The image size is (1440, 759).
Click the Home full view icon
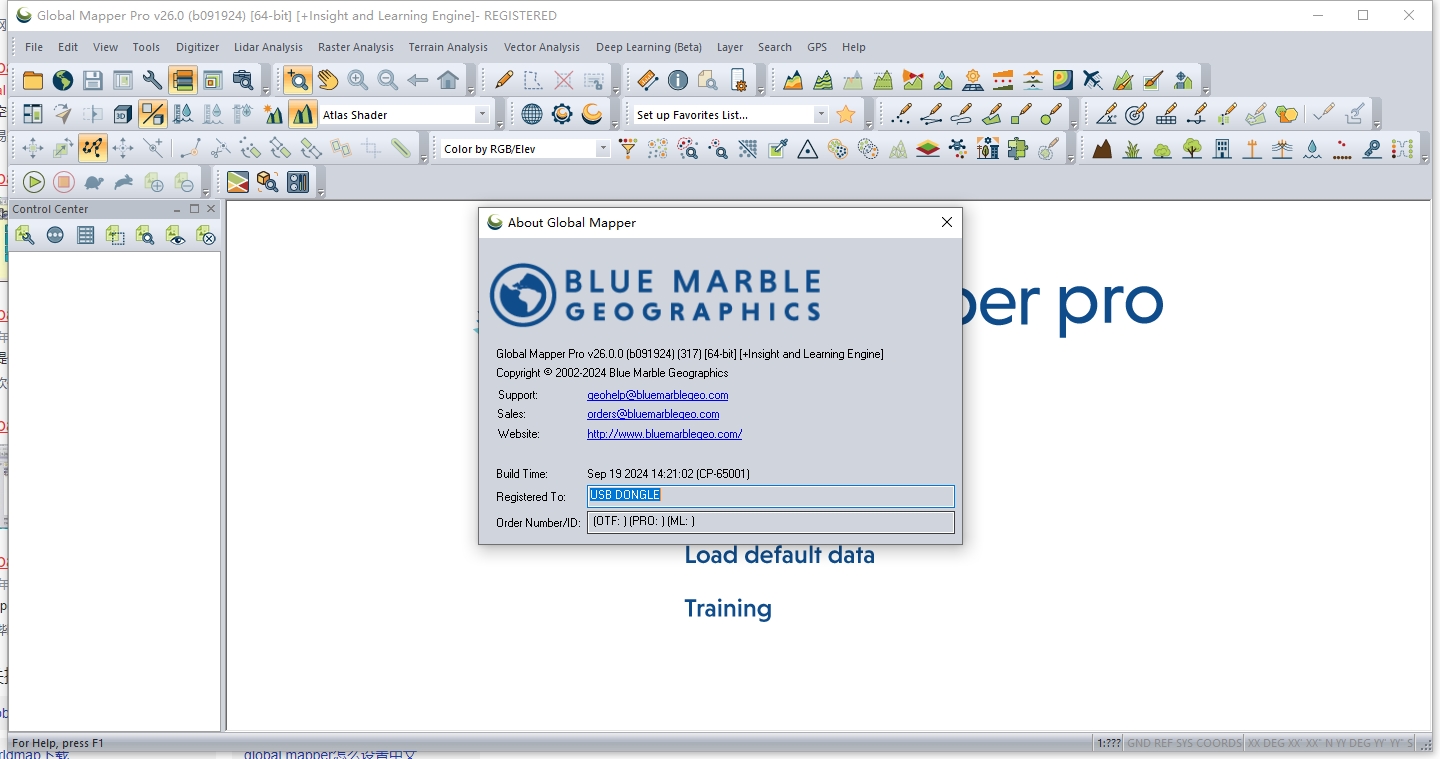point(448,81)
